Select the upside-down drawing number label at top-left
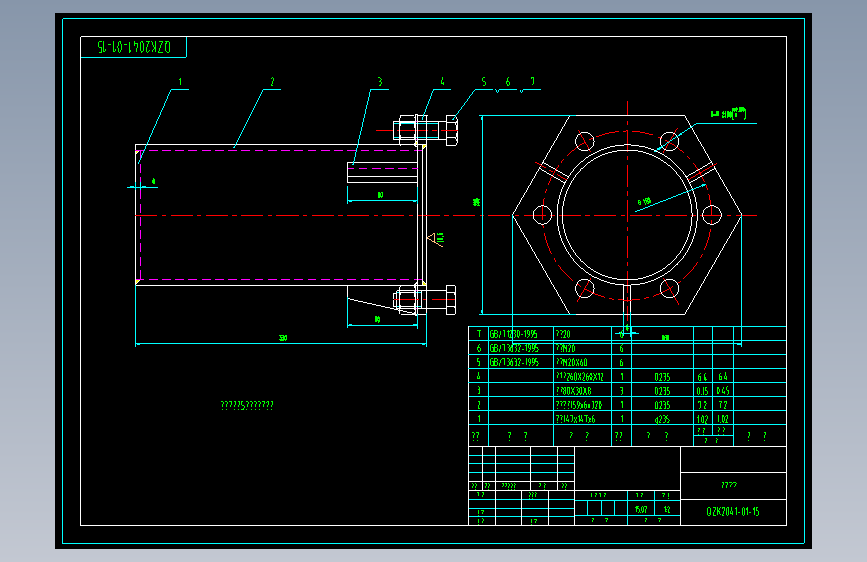The image size is (867, 562). [x=134, y=47]
